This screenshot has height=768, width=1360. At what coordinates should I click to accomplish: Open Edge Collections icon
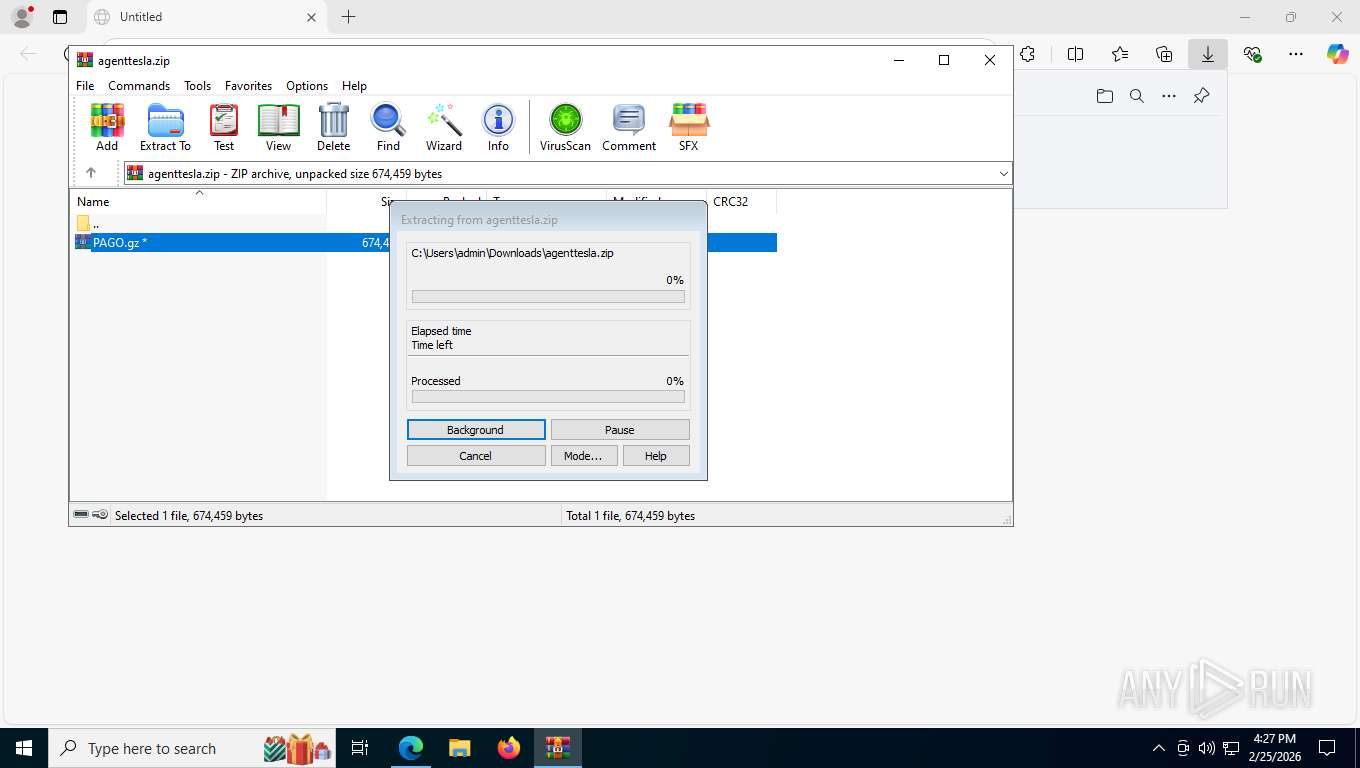click(1164, 54)
